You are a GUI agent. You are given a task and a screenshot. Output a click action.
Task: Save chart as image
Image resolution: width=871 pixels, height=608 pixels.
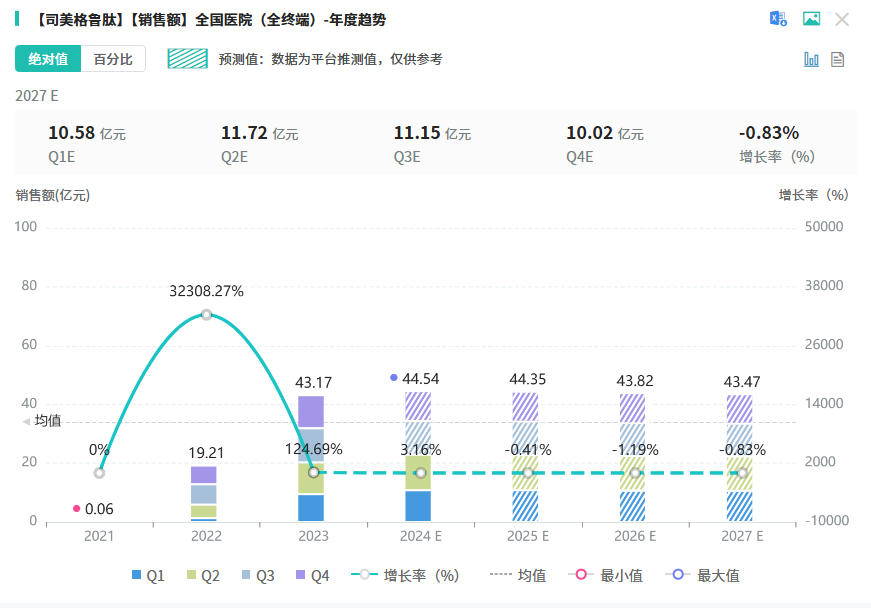point(812,19)
